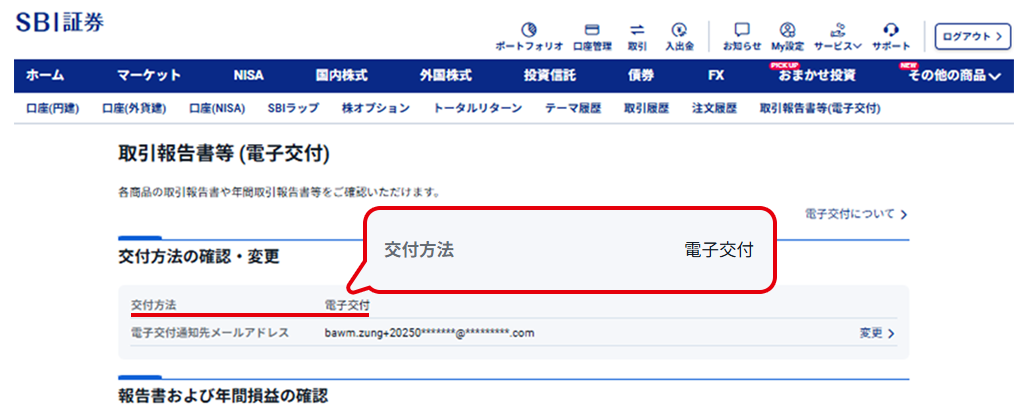The height and width of the screenshot is (413, 1028).
Task: Open the ポートフォリオ icon
Action: (529, 37)
